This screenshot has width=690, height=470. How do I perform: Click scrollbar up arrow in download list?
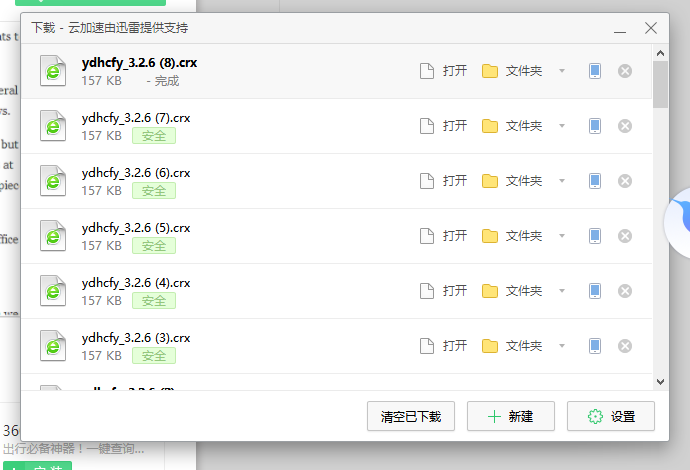(x=660, y=53)
